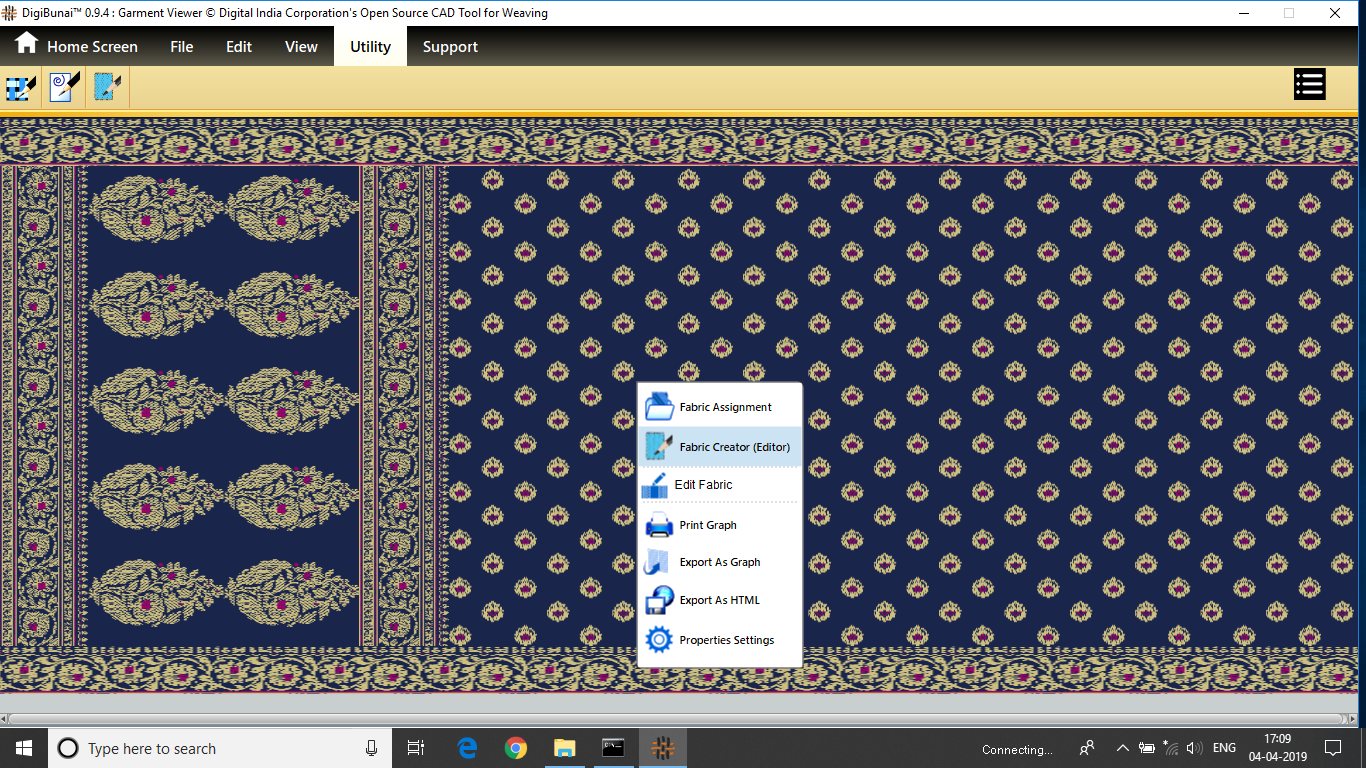Open the list menu icon at top right

1309,85
